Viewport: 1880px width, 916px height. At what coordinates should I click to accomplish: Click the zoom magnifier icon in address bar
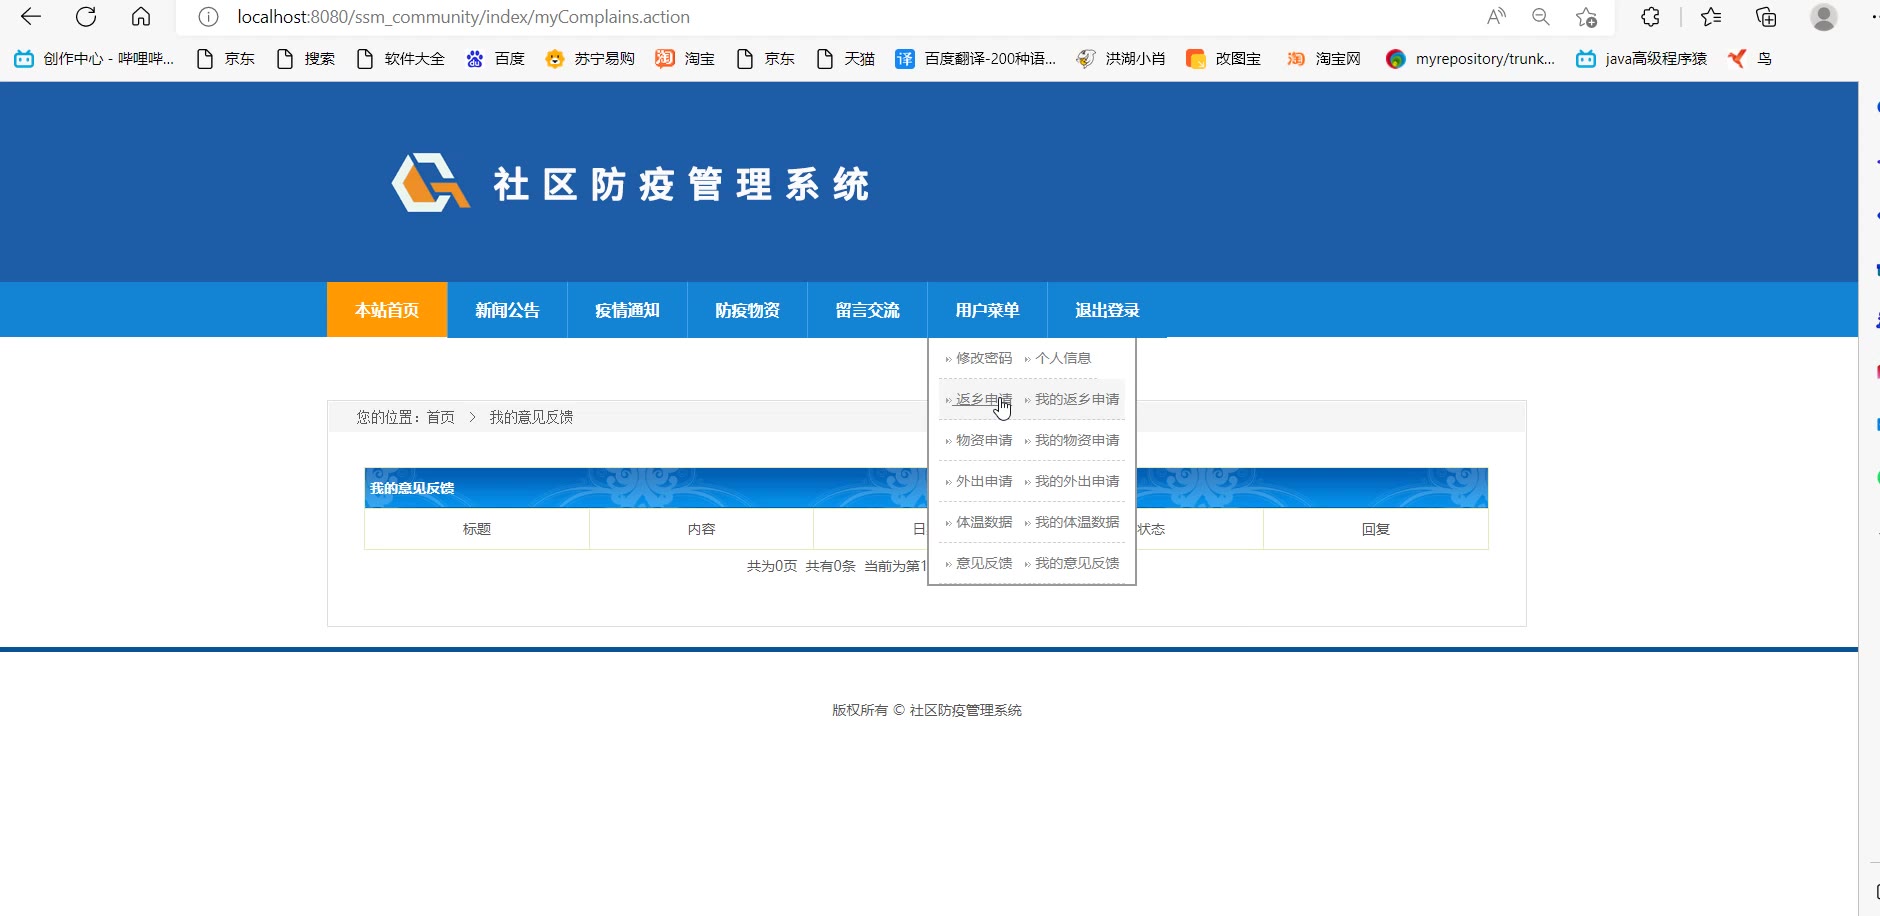click(1541, 17)
